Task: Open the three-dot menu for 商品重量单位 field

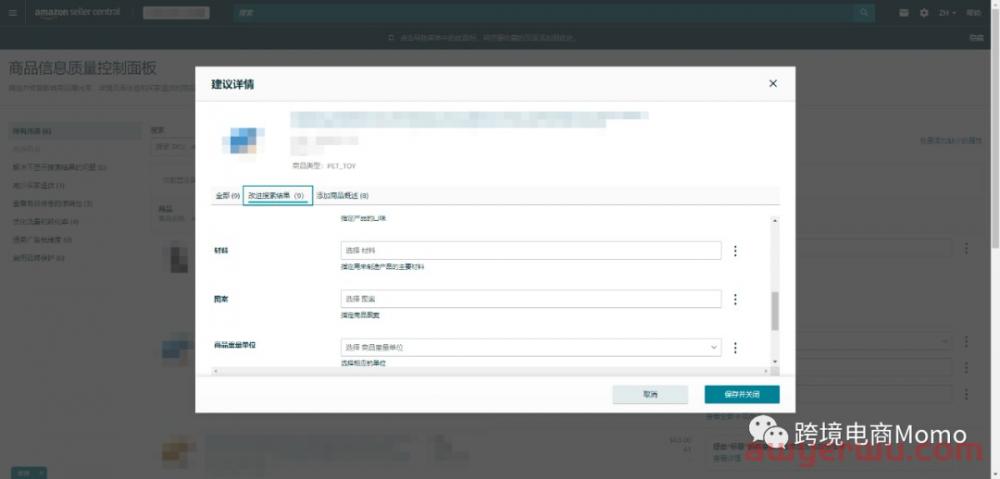Action: pos(735,347)
